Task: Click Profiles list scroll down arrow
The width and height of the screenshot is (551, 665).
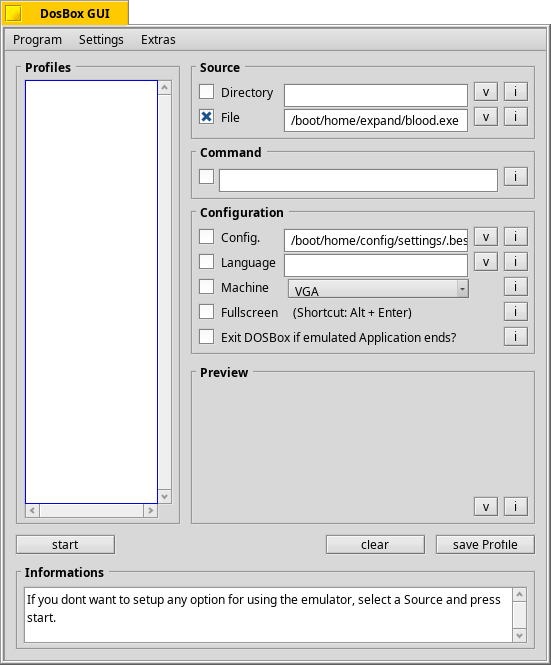Action: coord(165,497)
